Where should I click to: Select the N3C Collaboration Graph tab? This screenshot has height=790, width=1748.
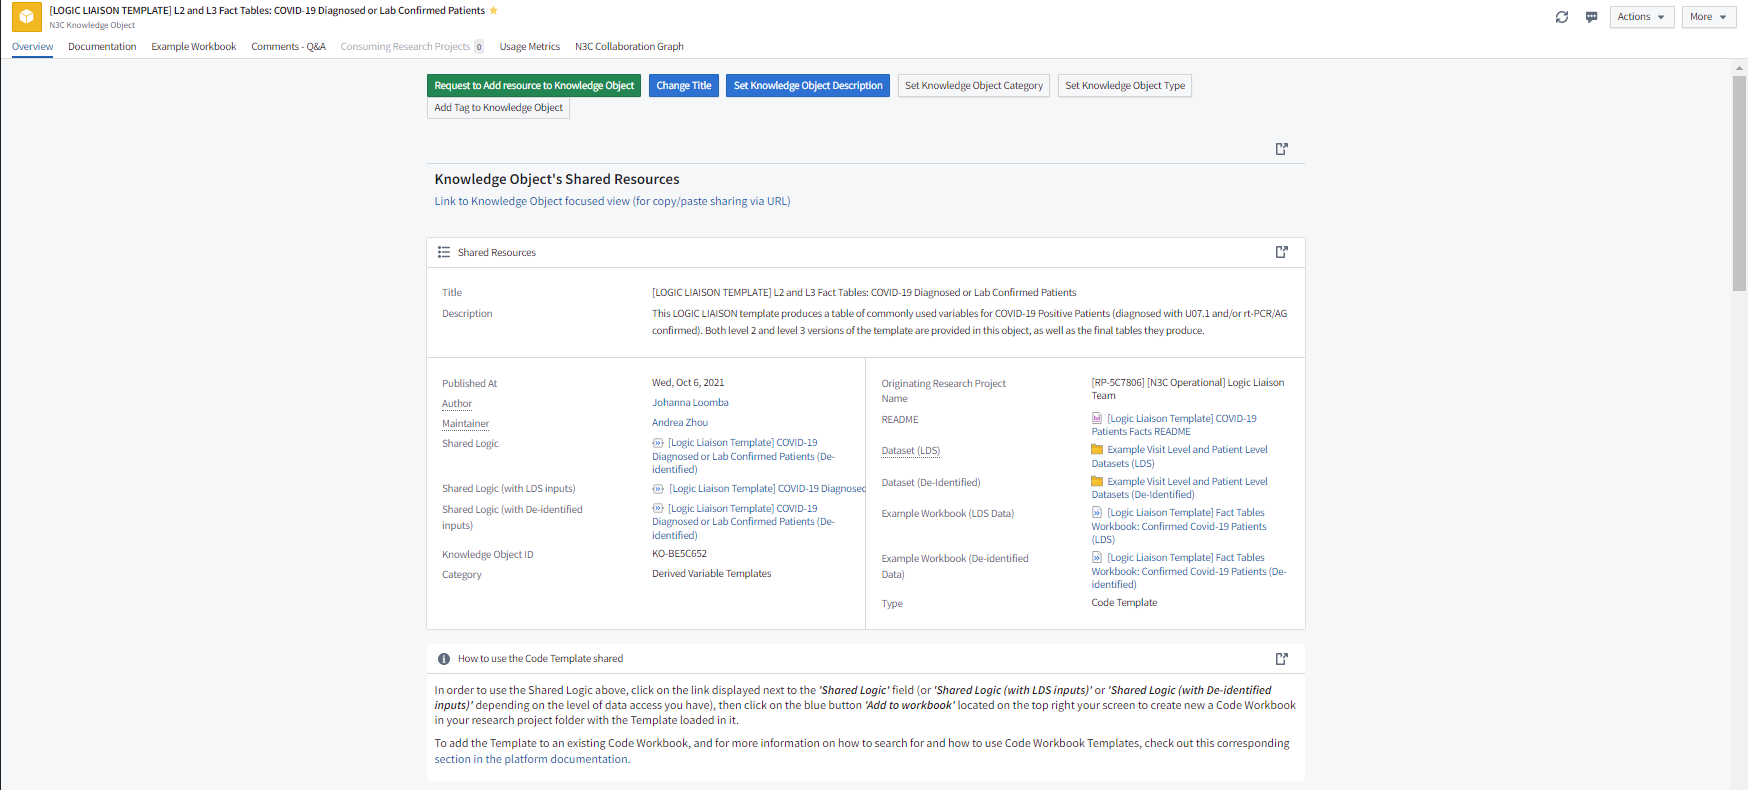629,47
